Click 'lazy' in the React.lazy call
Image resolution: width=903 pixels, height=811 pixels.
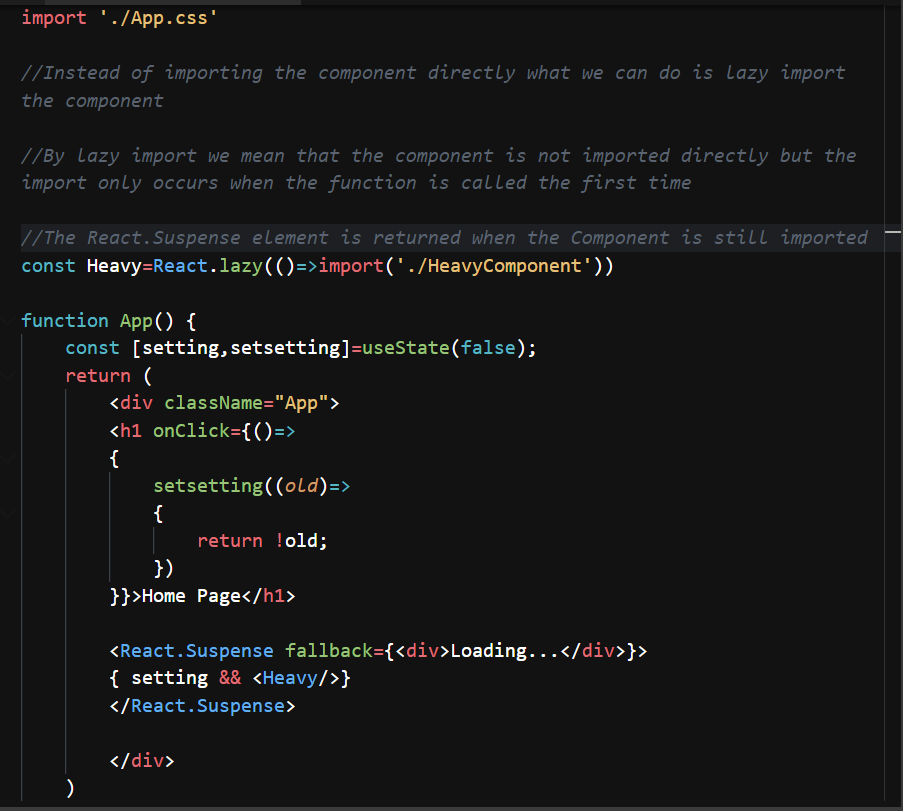point(241,266)
